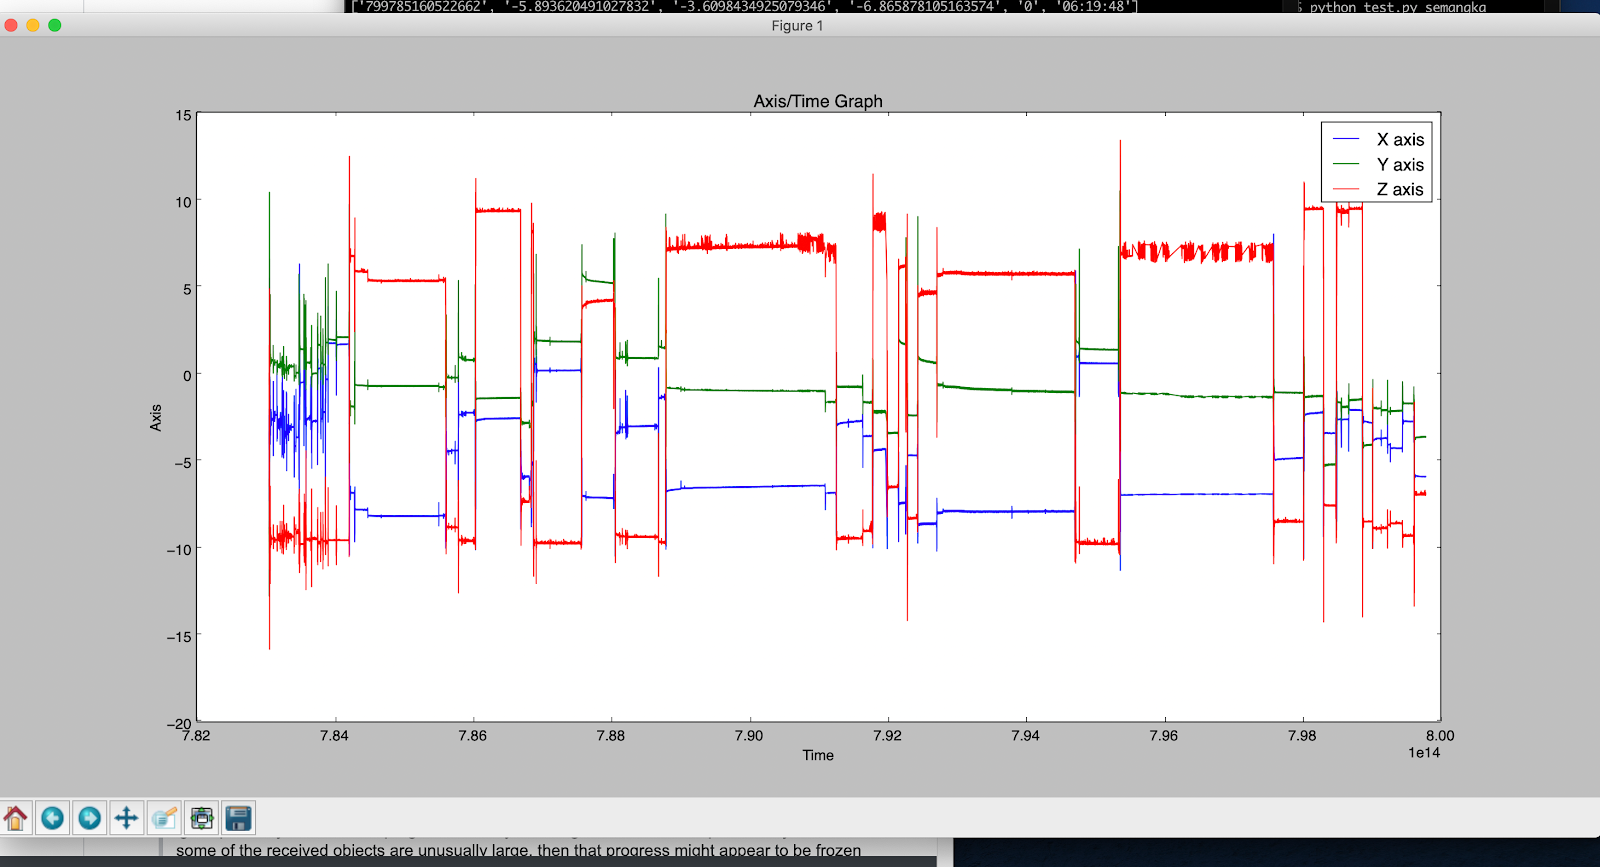
Task: Click the red line sample in the legend
Action: [1346, 189]
